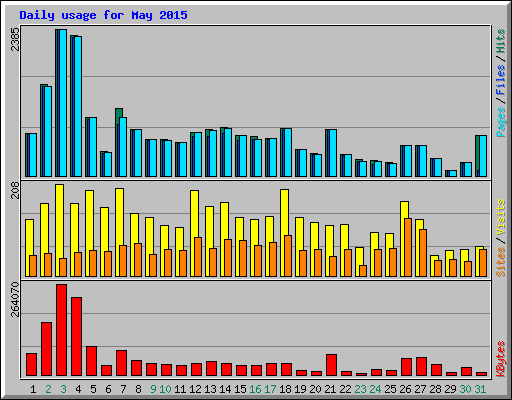Click day 6 on the x-axis
Viewport: 512px width, 400px height.
(108, 389)
